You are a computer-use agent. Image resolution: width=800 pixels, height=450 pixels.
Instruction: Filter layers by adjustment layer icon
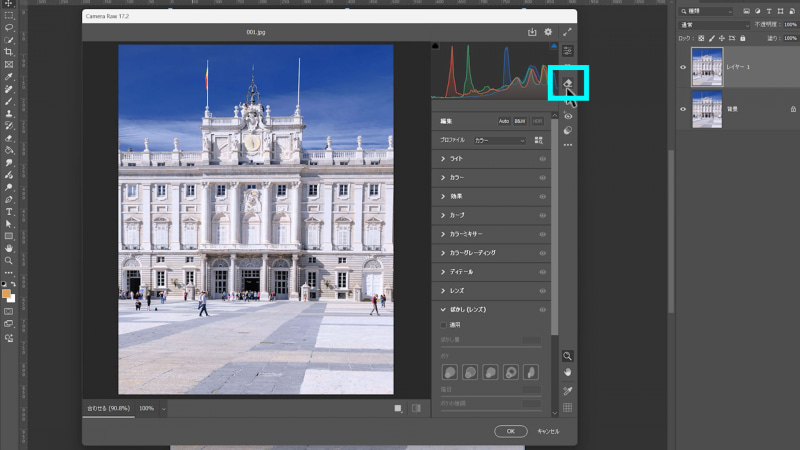(x=758, y=11)
